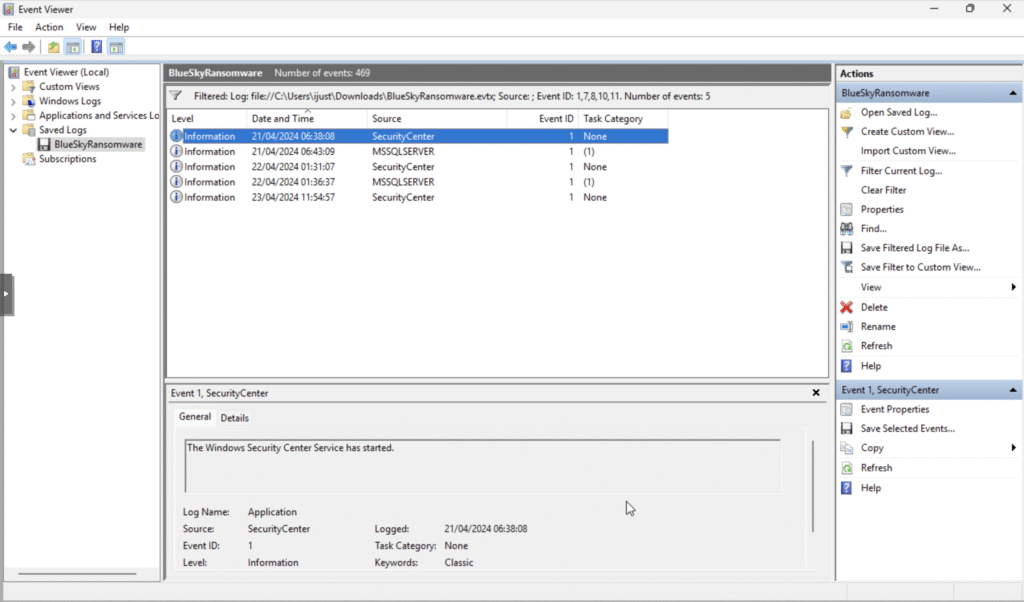Screen dimensions: 1024x602
Task: Open Filter Current Log from Actions pane
Action: 900,171
